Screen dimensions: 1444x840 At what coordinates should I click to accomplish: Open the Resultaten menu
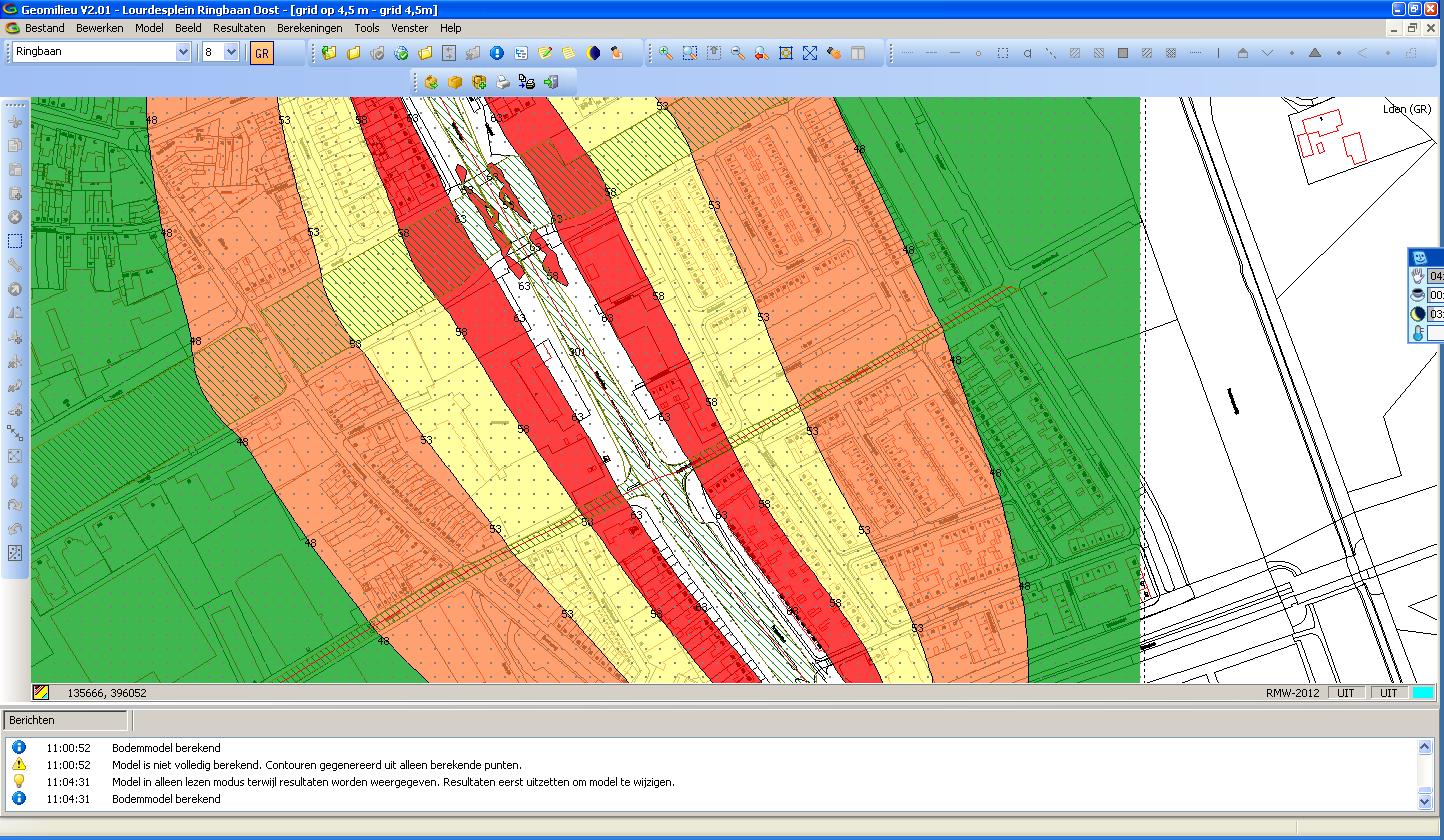tap(239, 28)
